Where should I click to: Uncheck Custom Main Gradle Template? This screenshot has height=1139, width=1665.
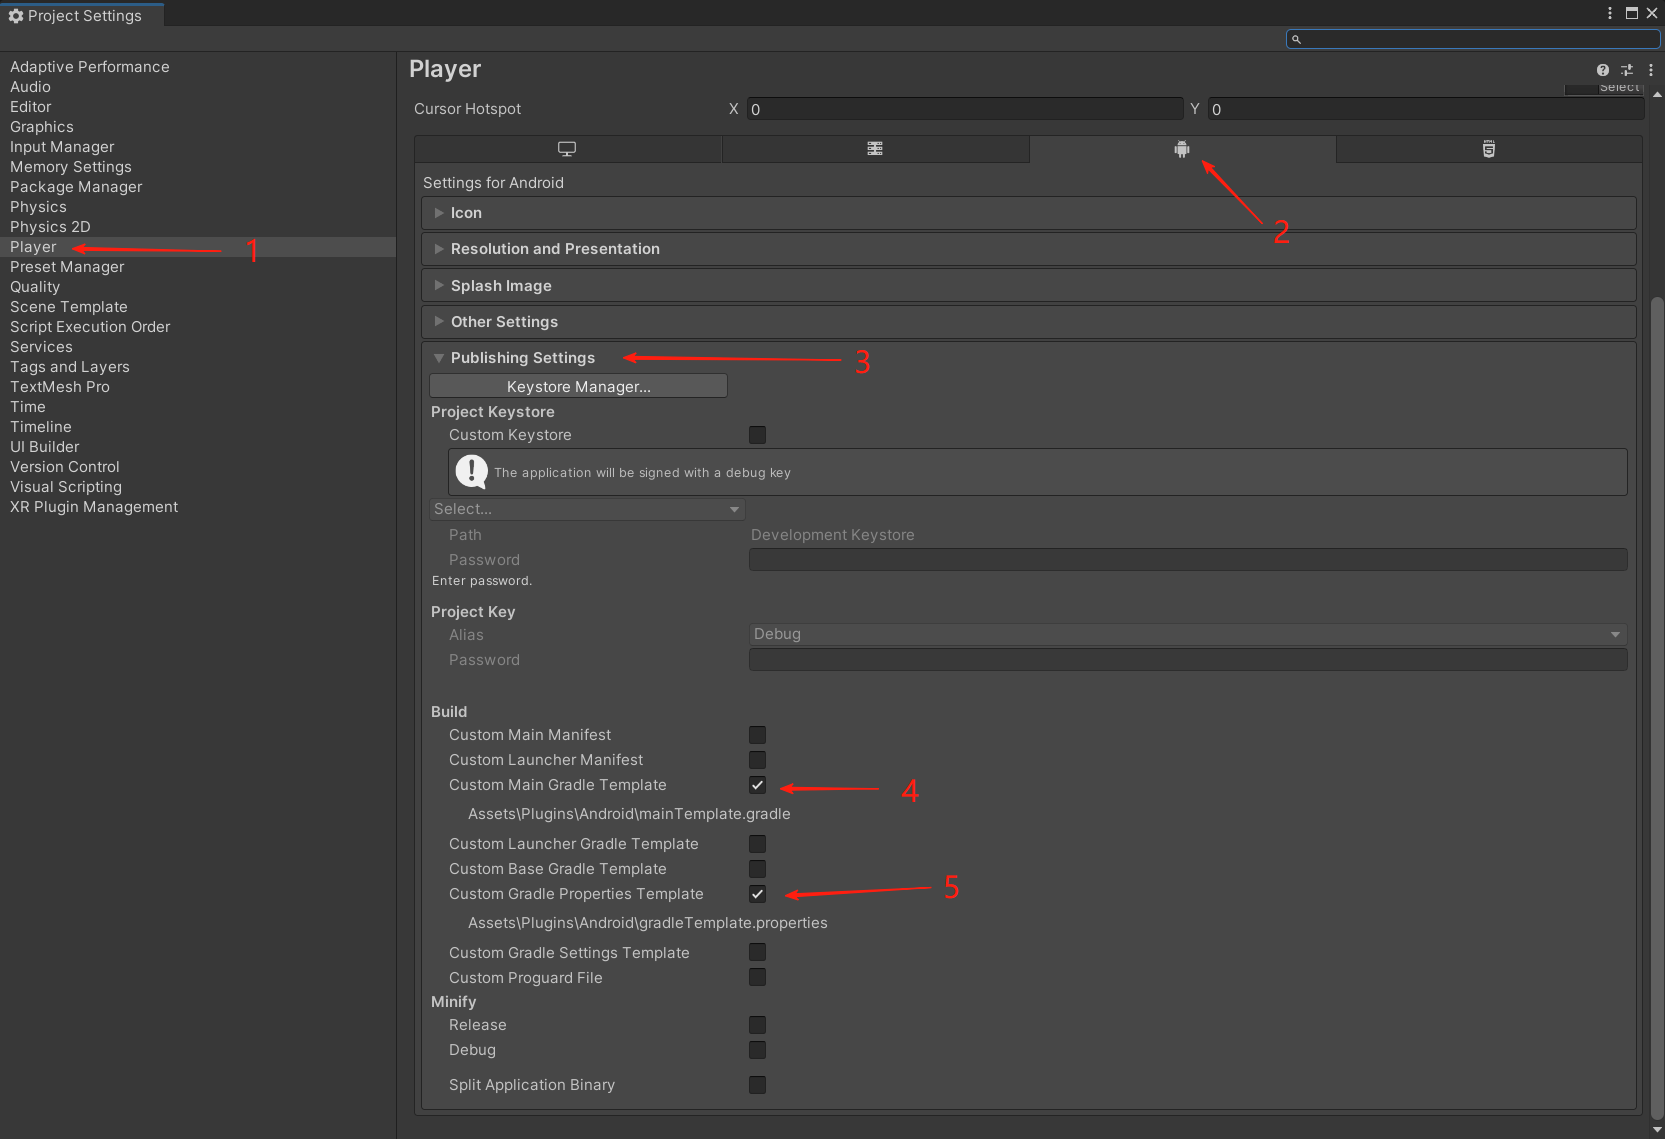pos(757,785)
